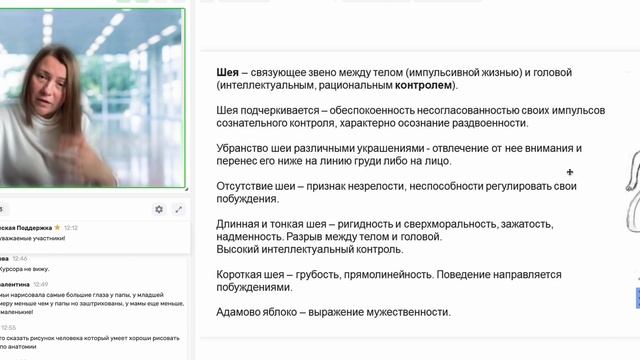Click timestamp 12:12 in chat
Image resolution: width=640 pixels, height=360 pixels.
[x=71, y=228]
